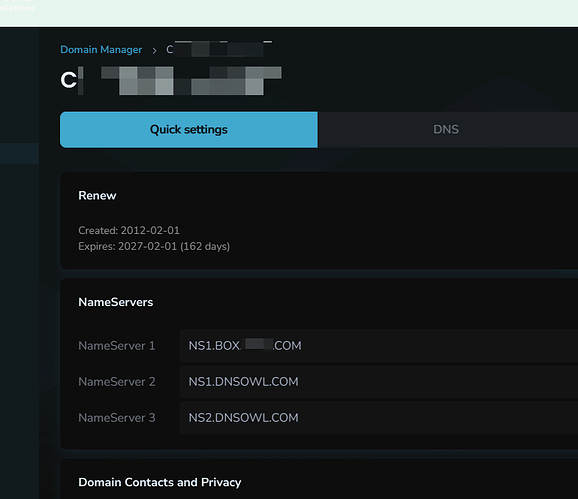Click the NameServer 1 label
This screenshot has width=578, height=499.
[116, 346]
